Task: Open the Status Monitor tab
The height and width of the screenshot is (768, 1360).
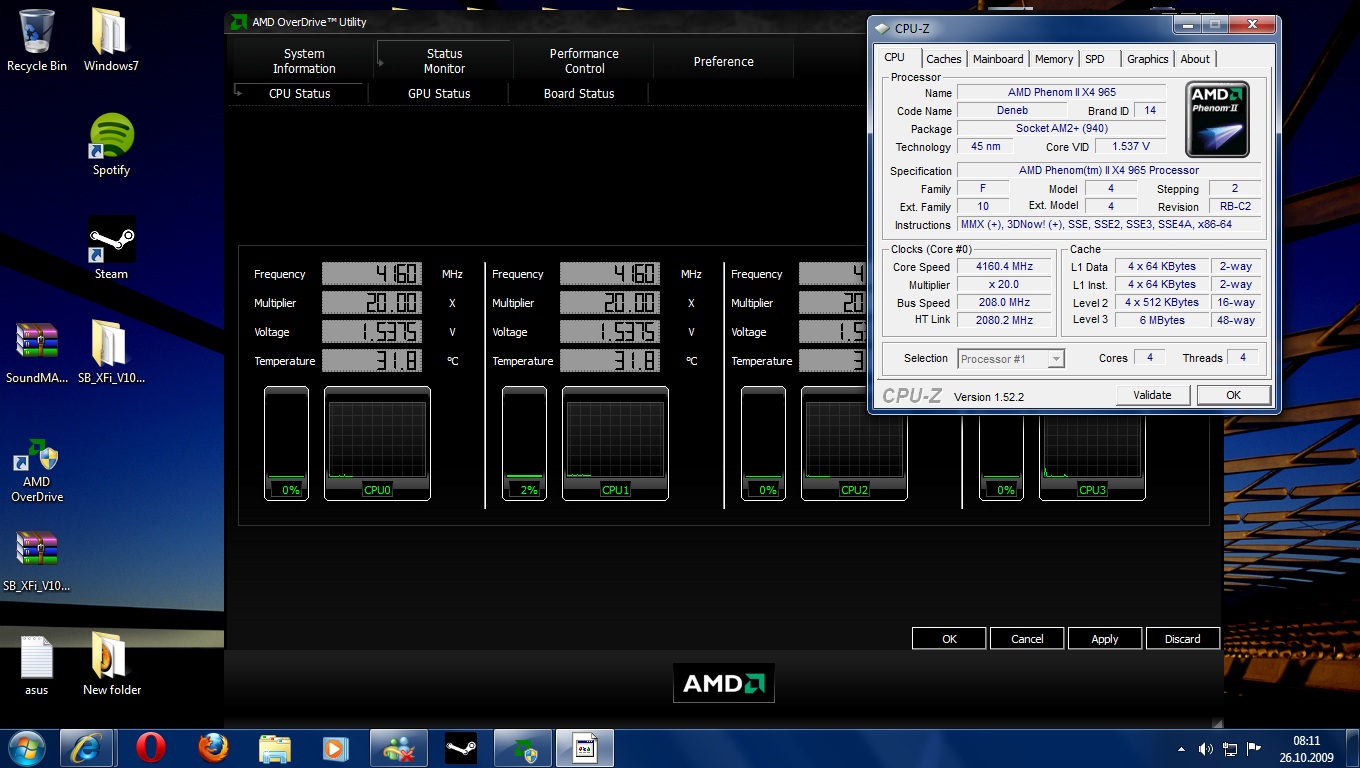Action: [444, 61]
